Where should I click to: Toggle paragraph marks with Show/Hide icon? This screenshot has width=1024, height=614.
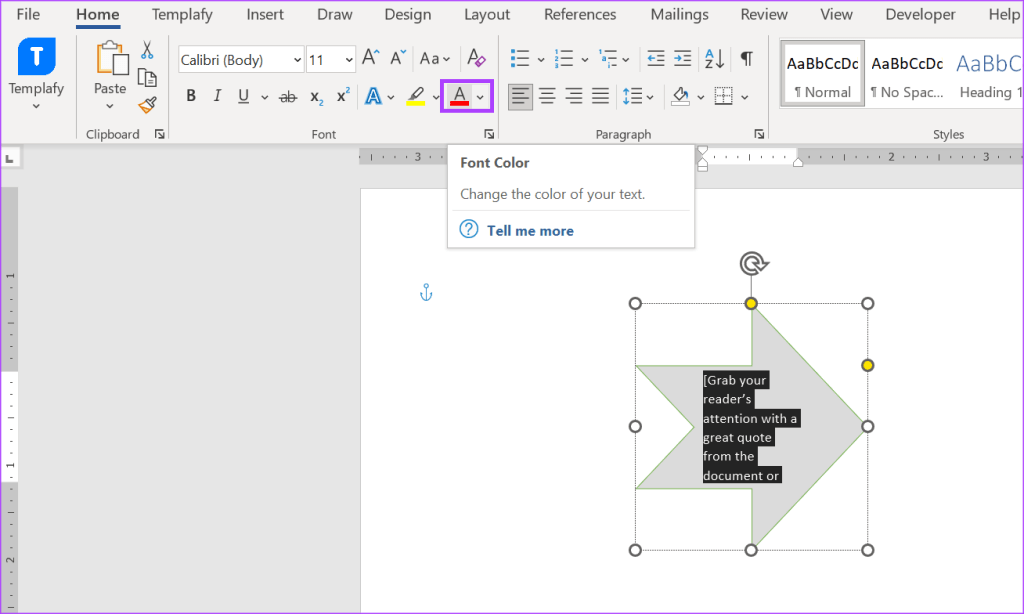click(745, 59)
